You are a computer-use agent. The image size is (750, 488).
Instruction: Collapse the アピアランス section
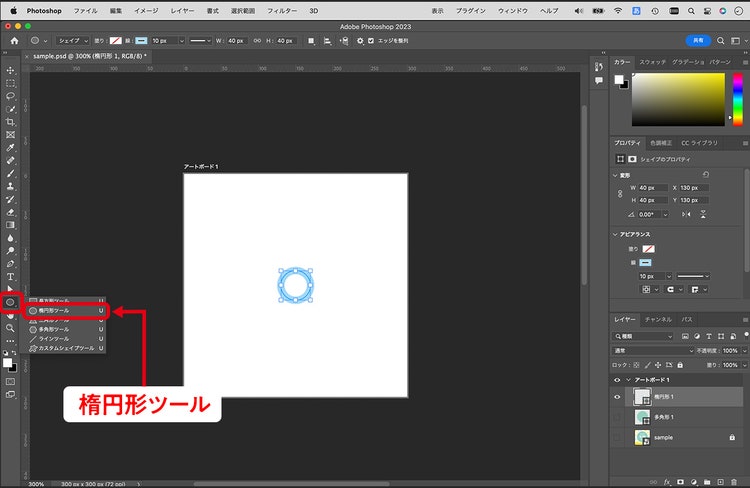615,234
